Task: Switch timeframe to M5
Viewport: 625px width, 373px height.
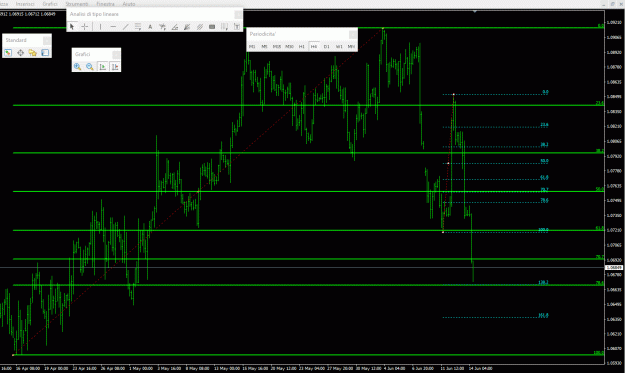Action: pos(264,47)
